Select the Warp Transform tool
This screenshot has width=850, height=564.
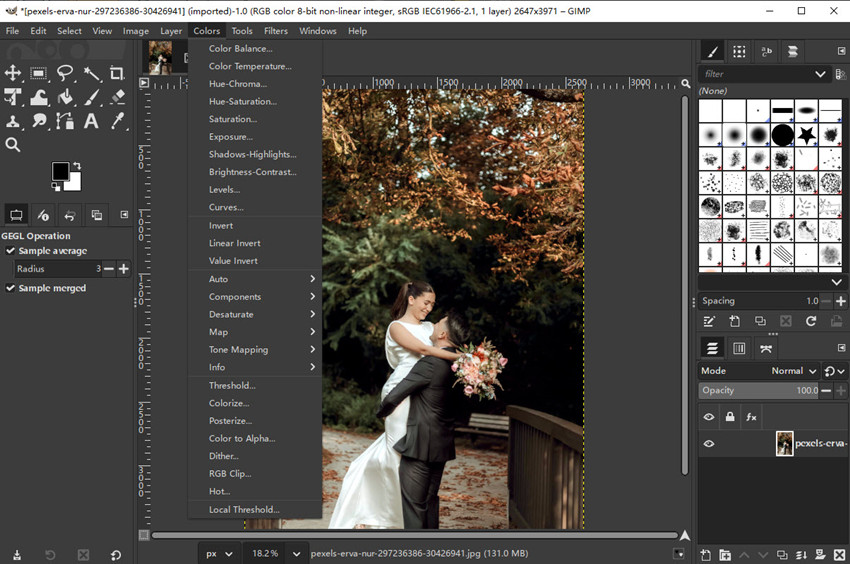click(x=38, y=97)
